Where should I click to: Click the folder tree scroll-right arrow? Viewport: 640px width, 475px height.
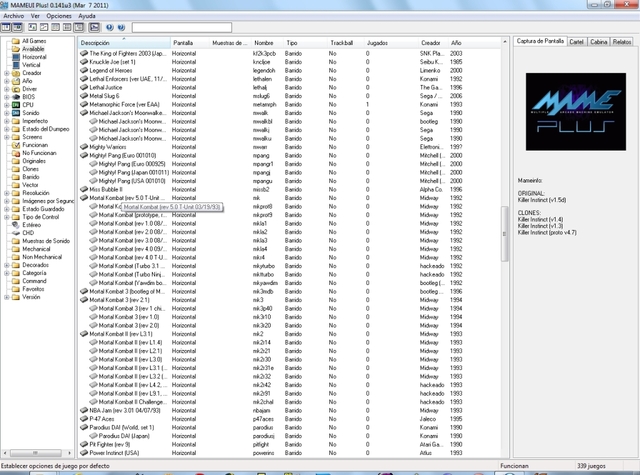[x=69, y=453]
